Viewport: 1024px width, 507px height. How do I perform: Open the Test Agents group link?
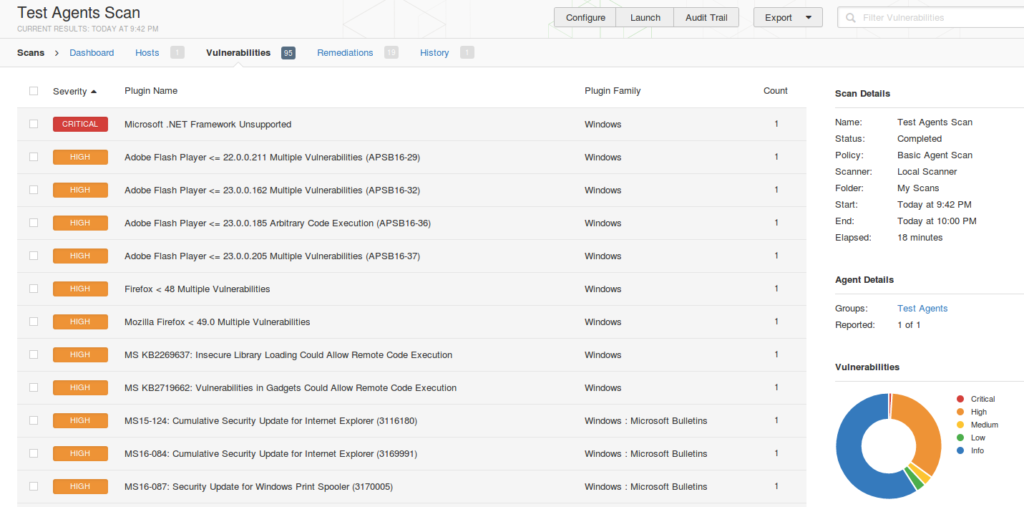pos(922,309)
